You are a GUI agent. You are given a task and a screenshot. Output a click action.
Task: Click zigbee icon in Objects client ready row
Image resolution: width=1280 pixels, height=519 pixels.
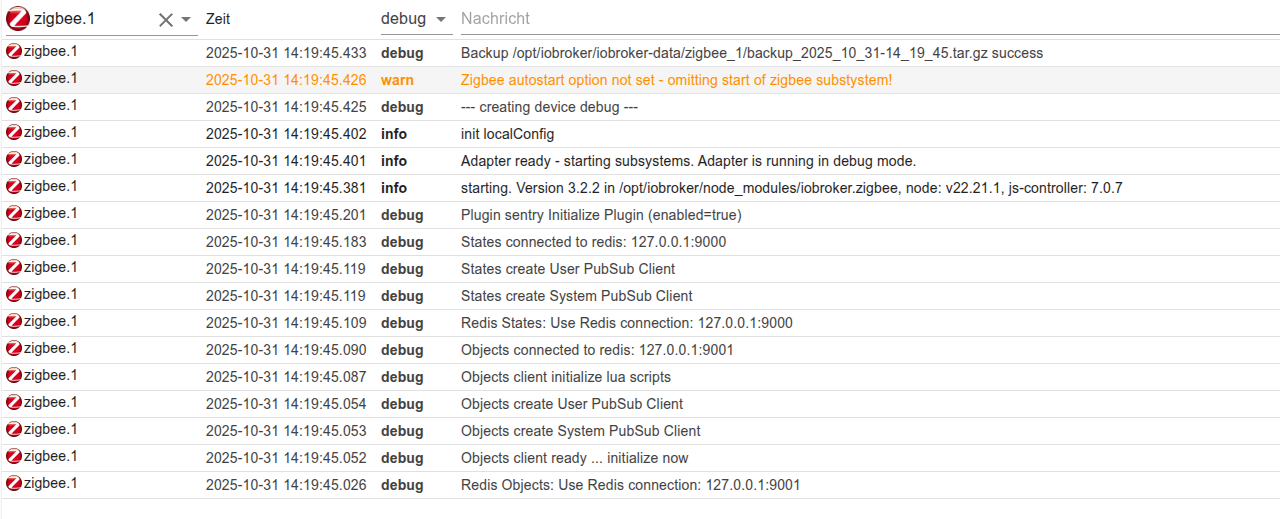pos(14,457)
